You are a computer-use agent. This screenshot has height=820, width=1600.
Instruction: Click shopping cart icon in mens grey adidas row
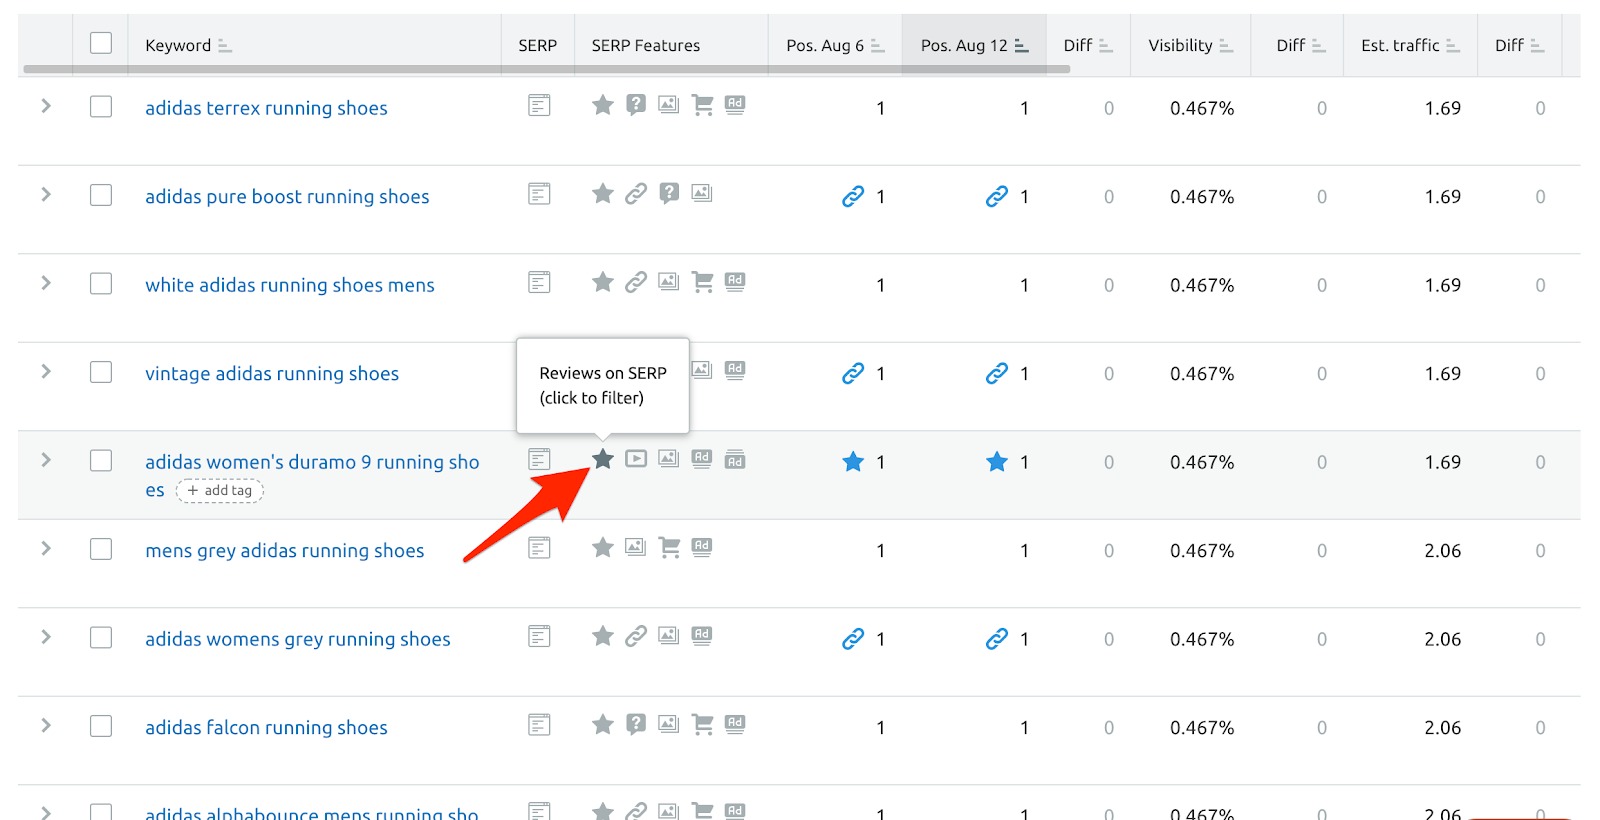(x=669, y=547)
